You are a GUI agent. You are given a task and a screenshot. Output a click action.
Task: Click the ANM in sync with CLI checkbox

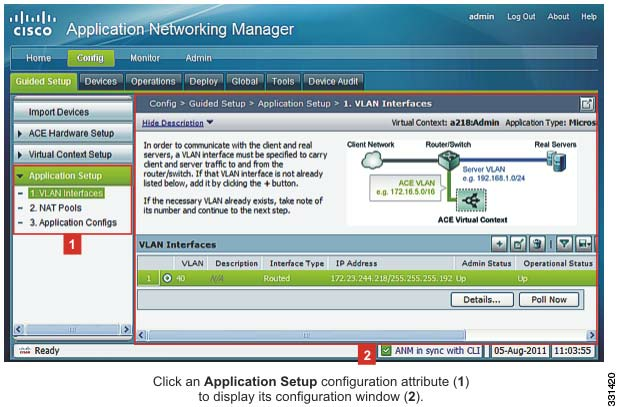point(386,351)
